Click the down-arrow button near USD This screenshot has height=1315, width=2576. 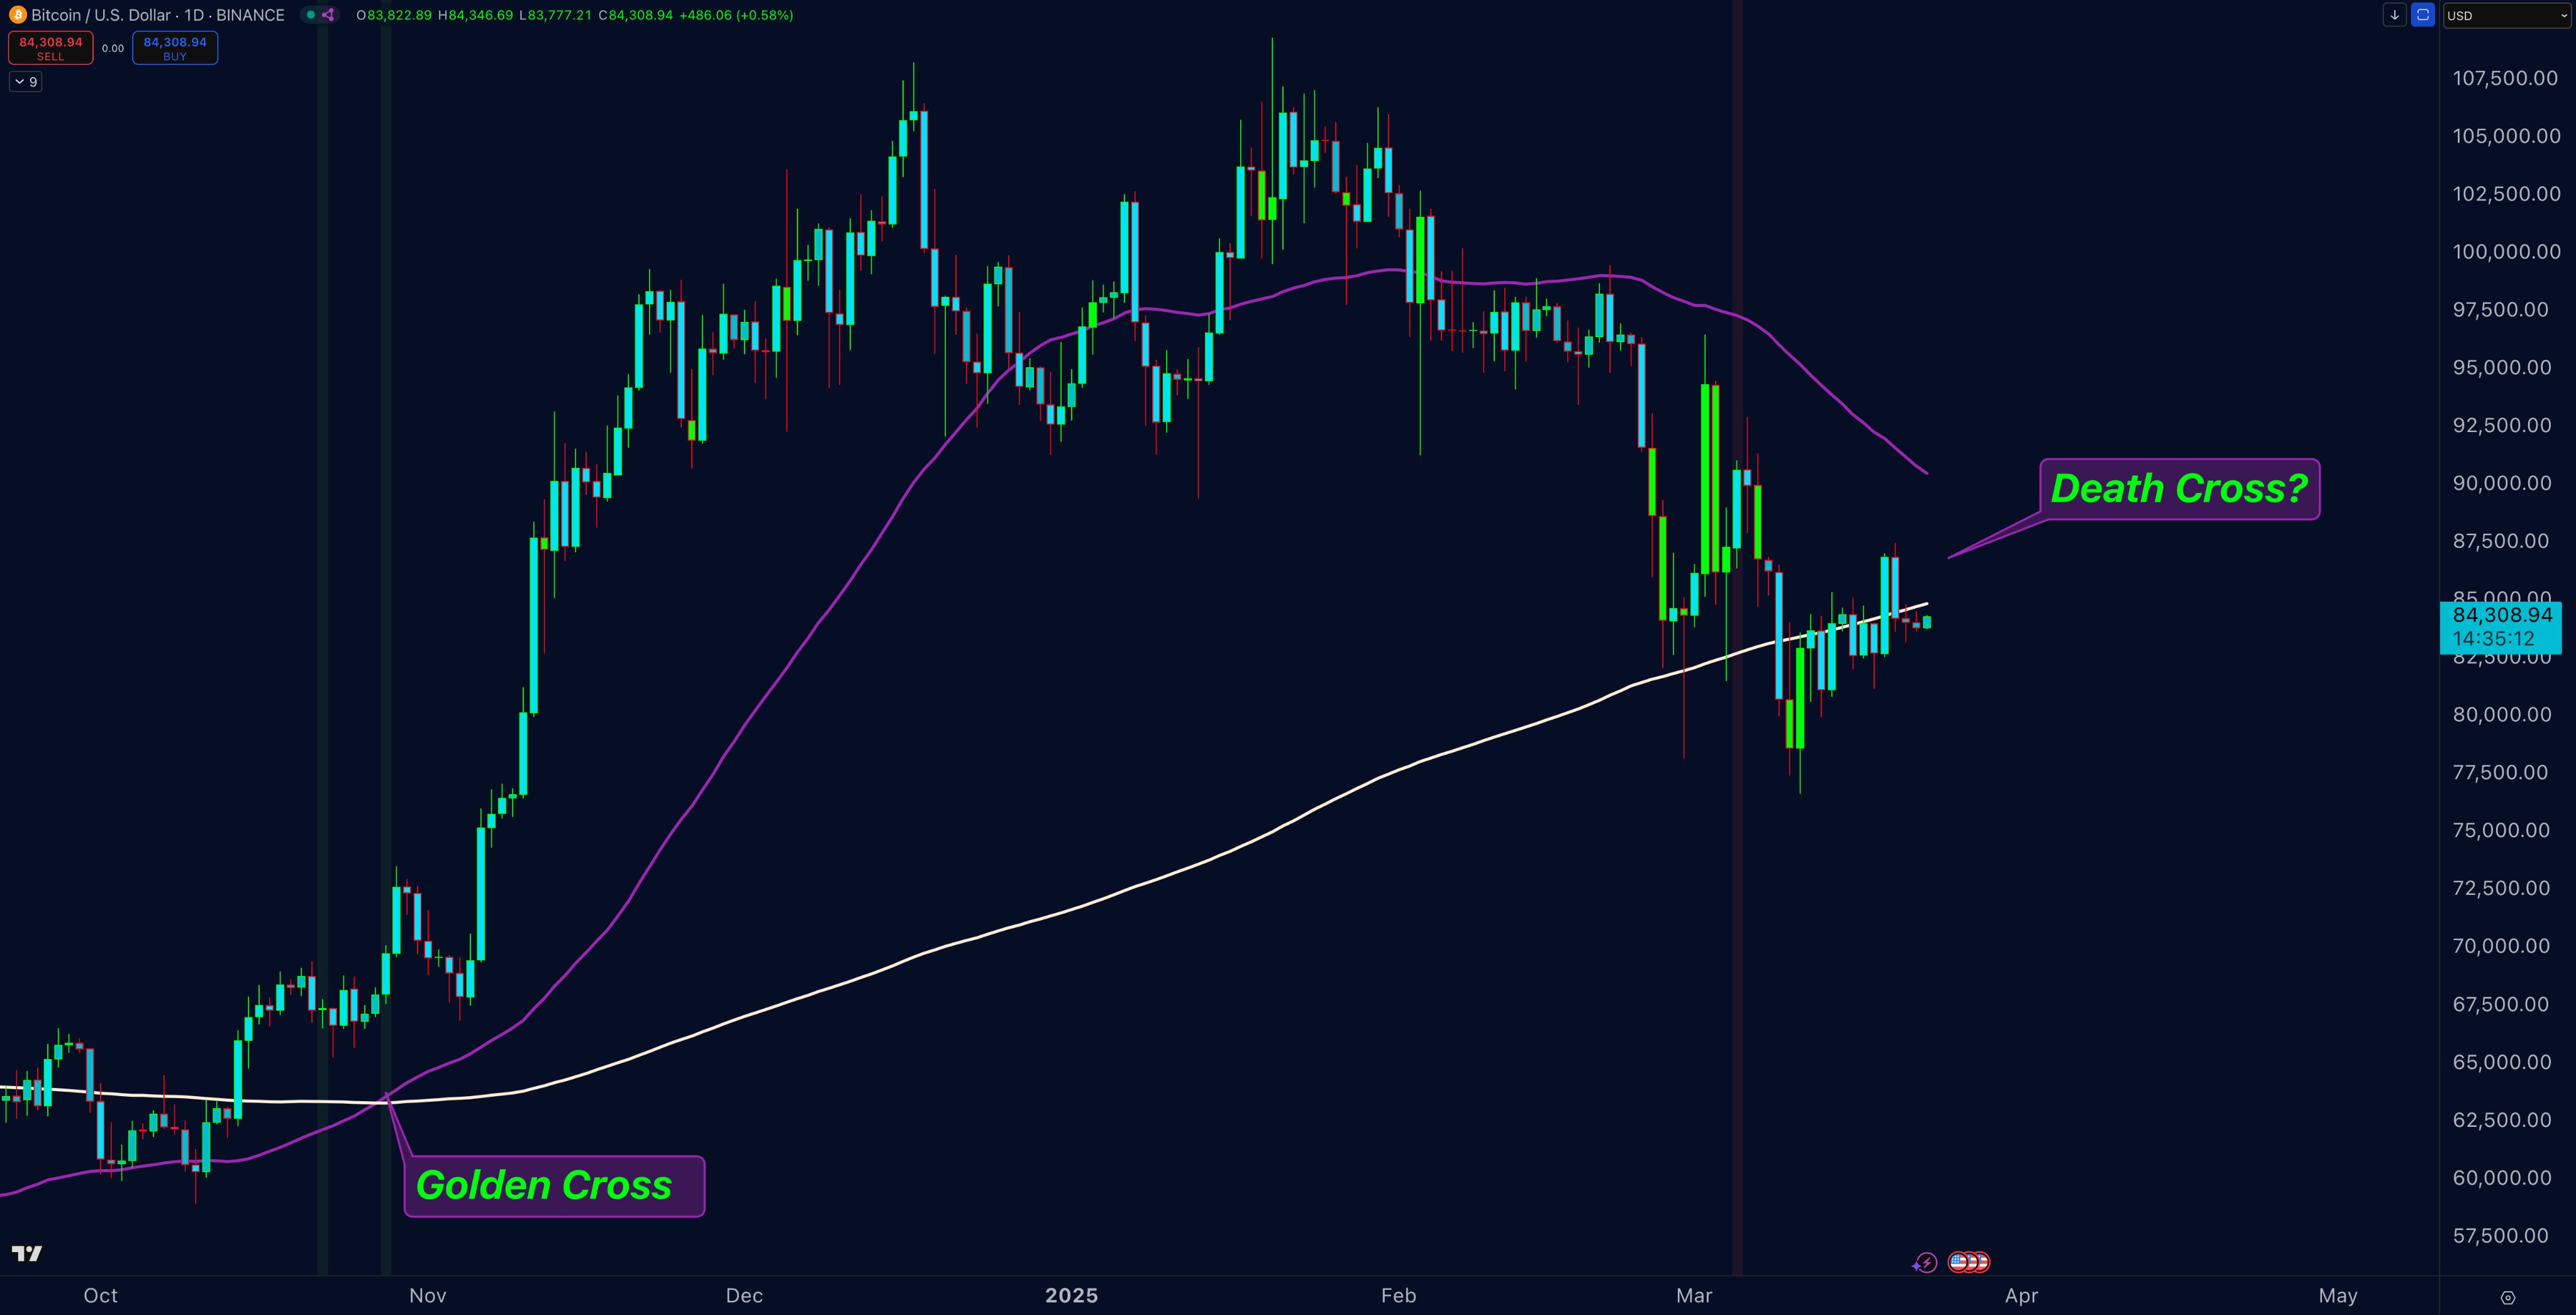pyautogui.click(x=2394, y=15)
